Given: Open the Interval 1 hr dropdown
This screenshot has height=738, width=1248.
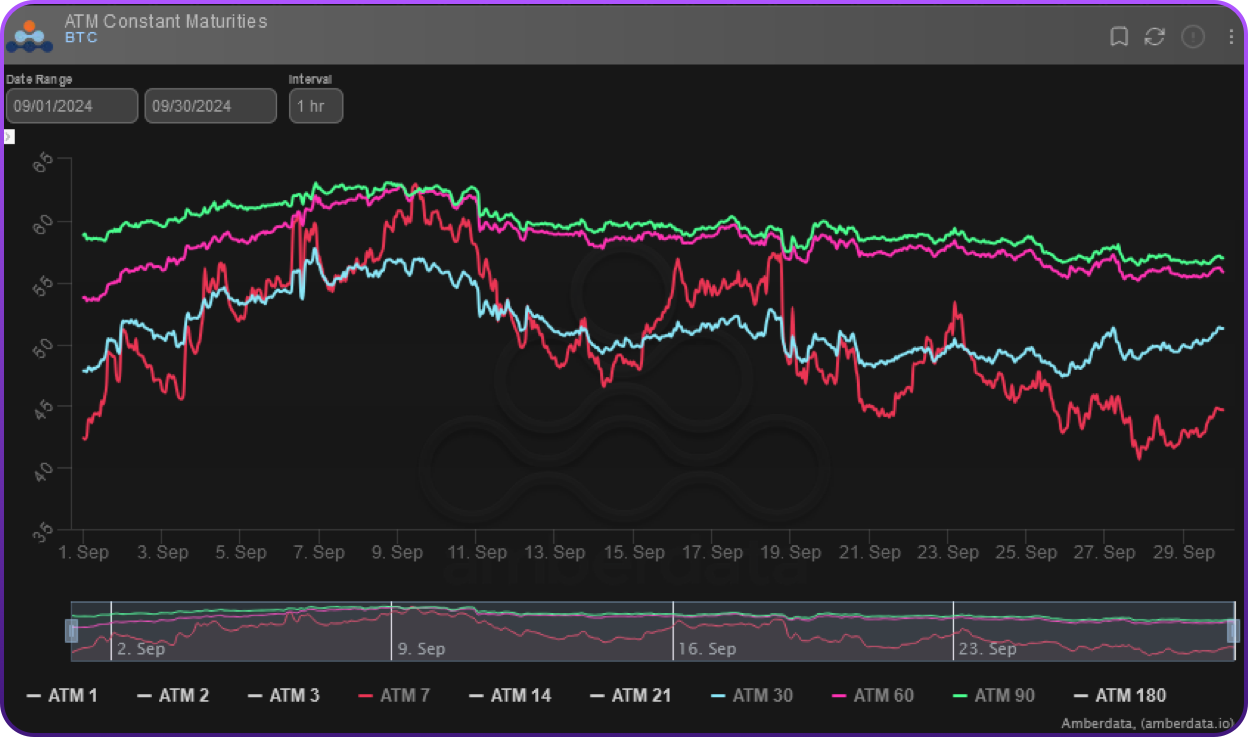Looking at the screenshot, I should [316, 106].
